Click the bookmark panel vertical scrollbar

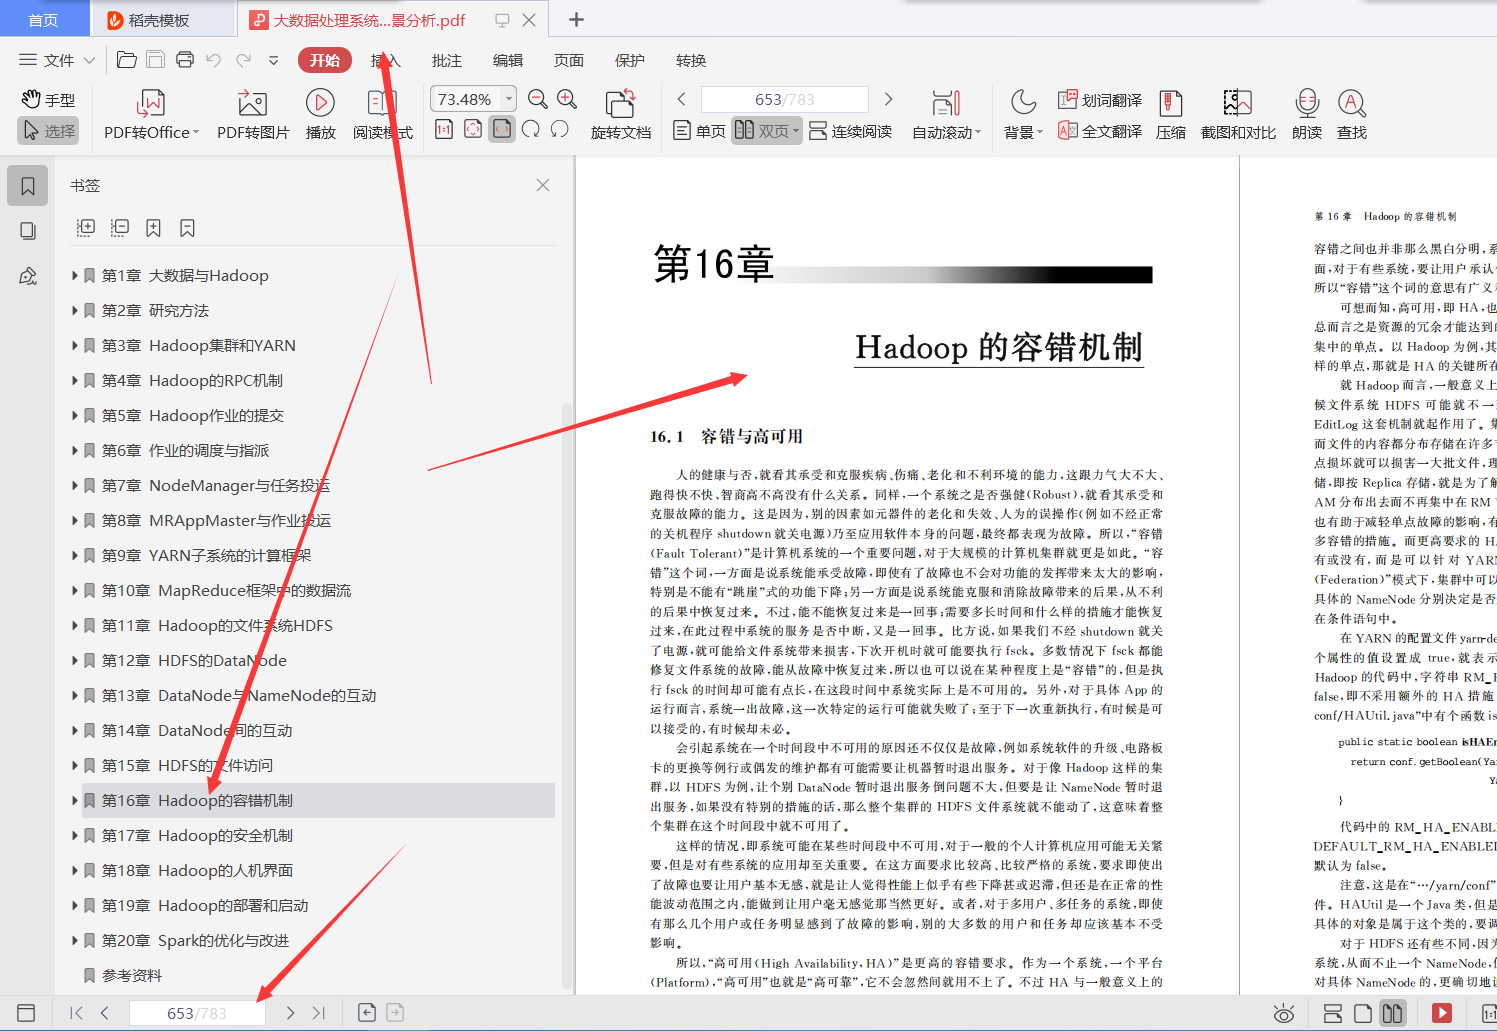567,695
